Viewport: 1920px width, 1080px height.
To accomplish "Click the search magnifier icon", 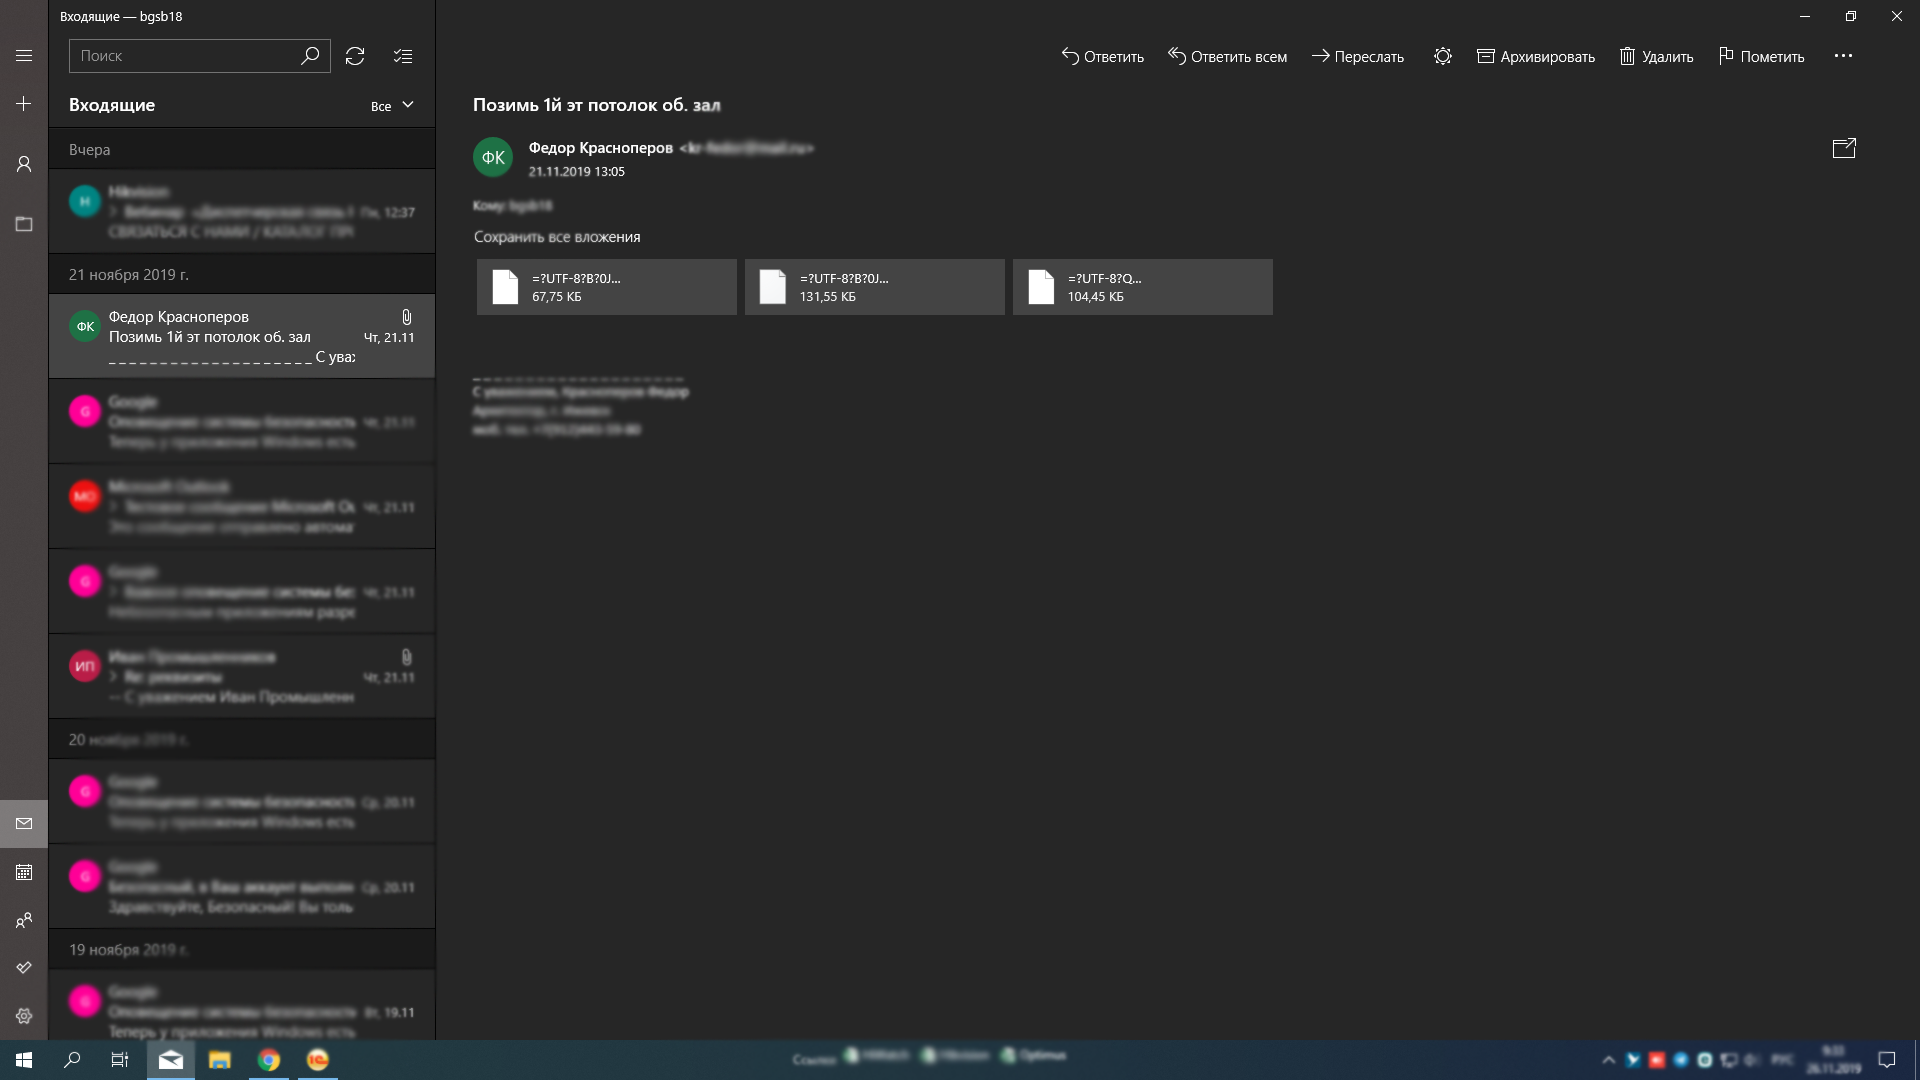I will pyautogui.click(x=310, y=56).
